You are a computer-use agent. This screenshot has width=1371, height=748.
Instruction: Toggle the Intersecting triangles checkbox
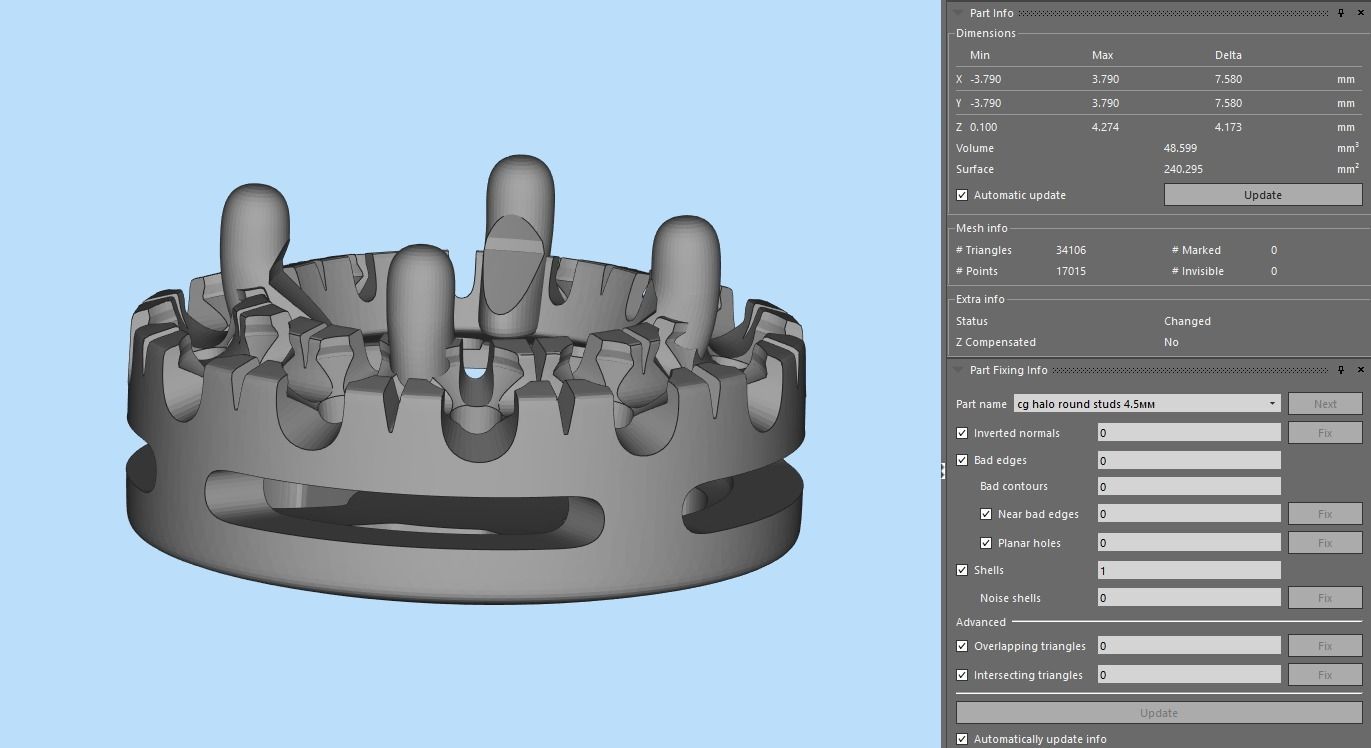[962, 675]
